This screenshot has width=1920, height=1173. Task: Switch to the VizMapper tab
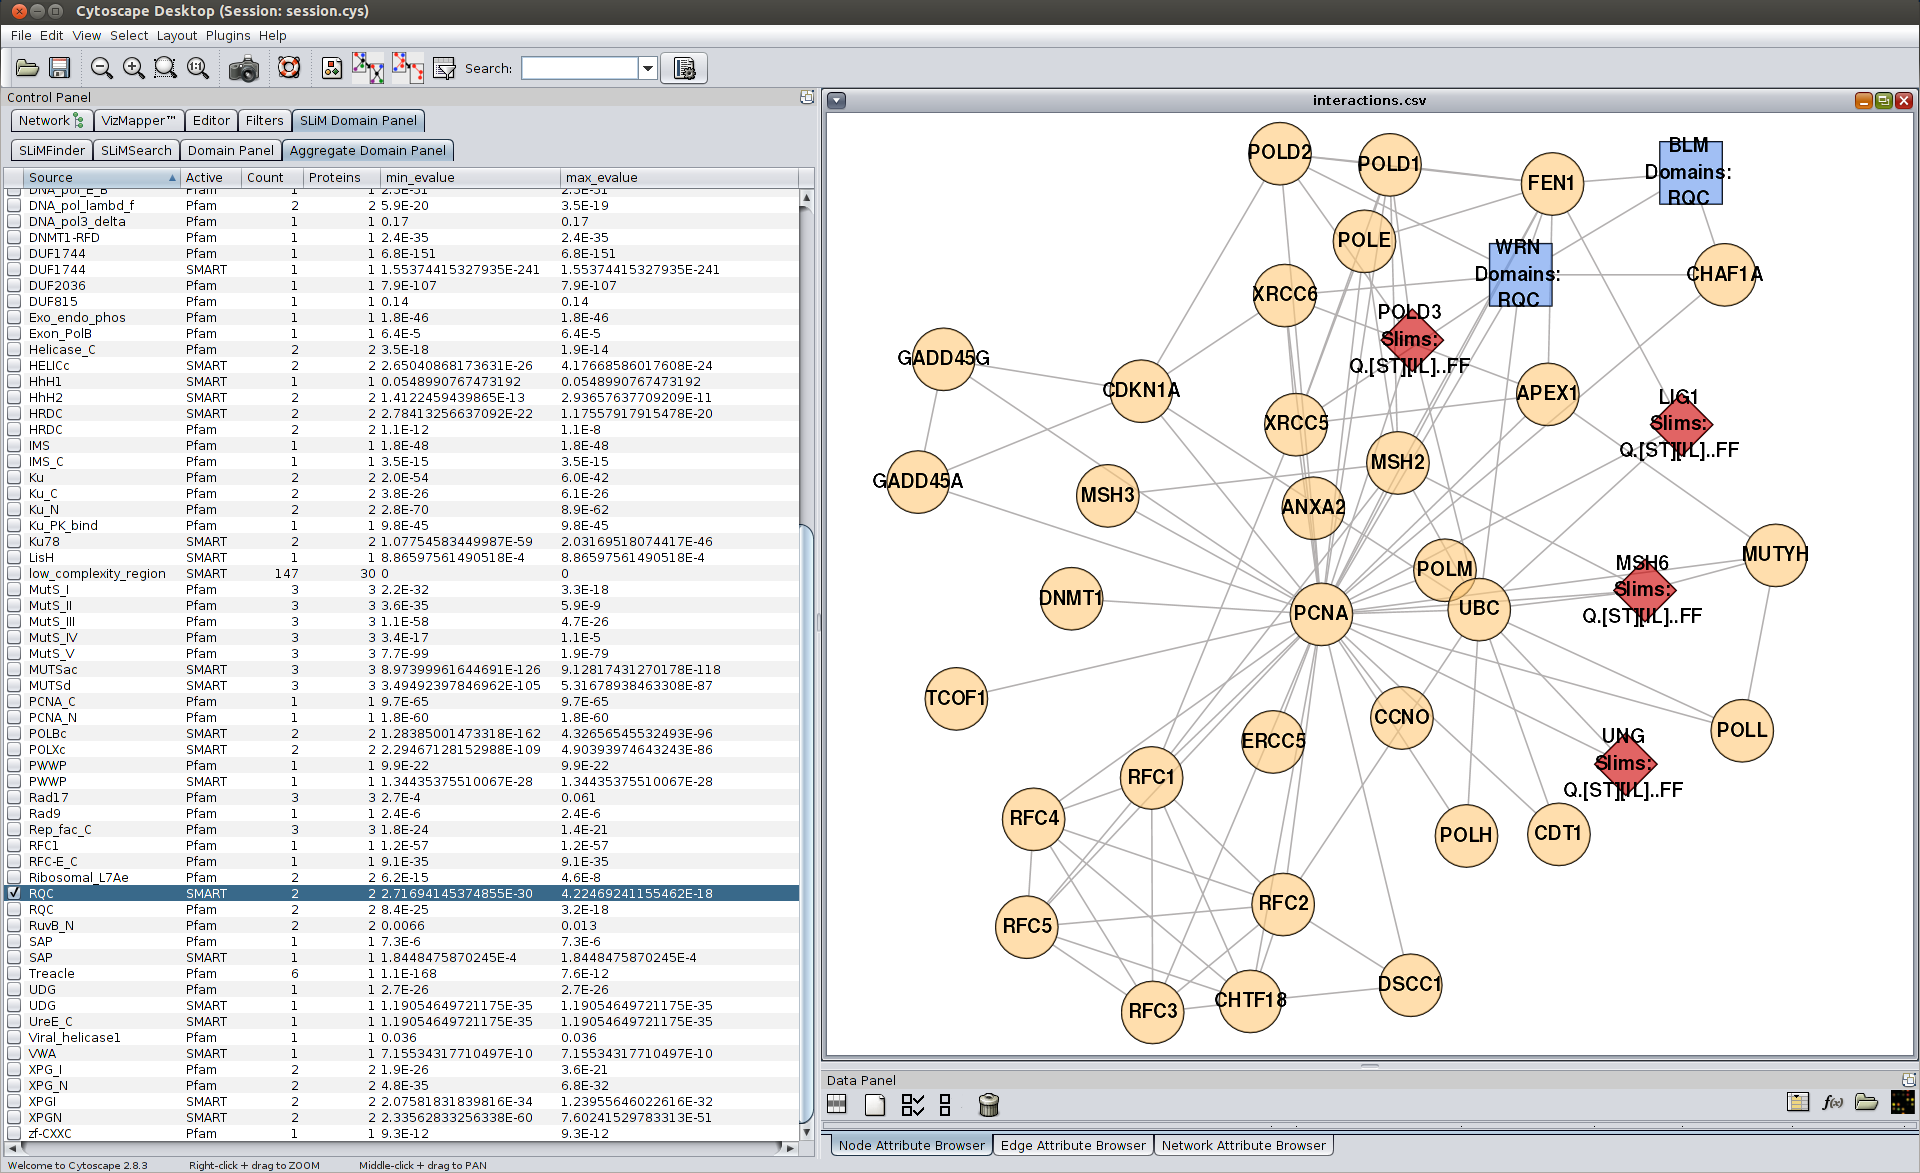138,120
